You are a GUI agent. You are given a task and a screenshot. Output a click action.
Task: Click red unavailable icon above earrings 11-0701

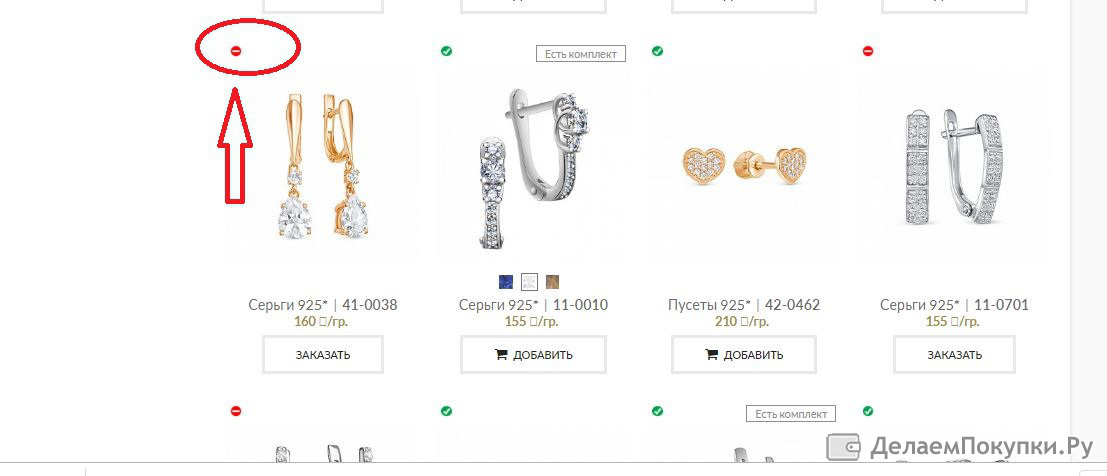[x=868, y=51]
